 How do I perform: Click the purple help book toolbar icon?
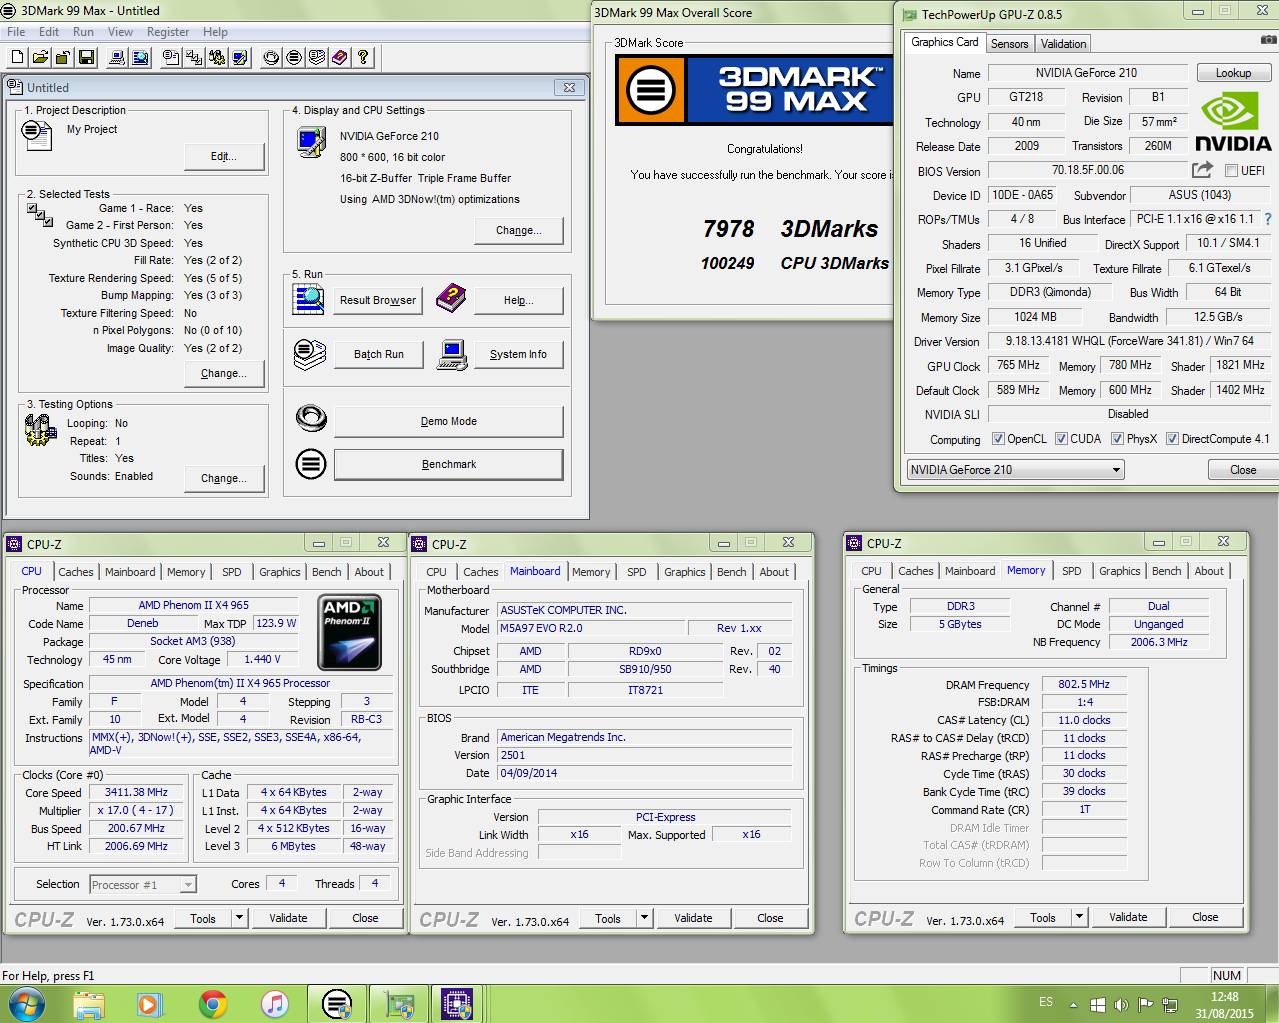coord(340,58)
